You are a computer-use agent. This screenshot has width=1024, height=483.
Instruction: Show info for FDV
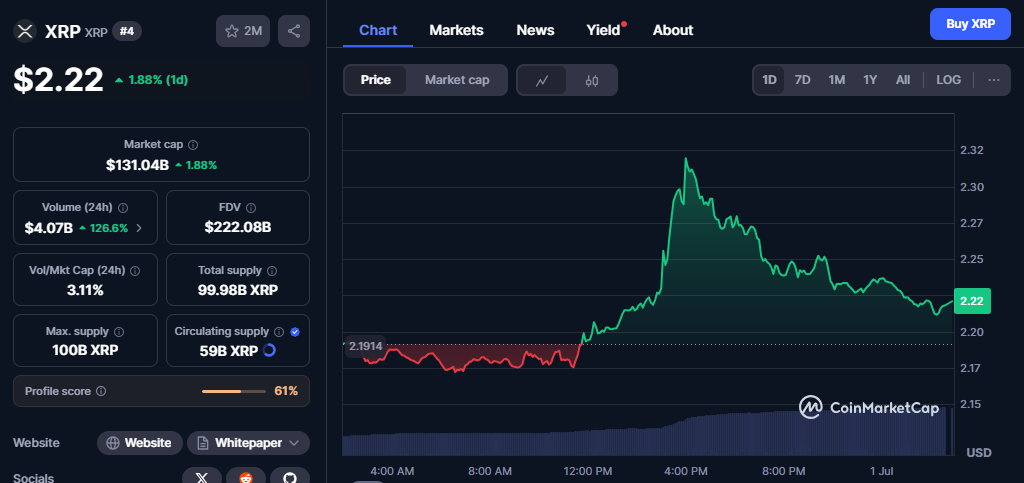251,208
